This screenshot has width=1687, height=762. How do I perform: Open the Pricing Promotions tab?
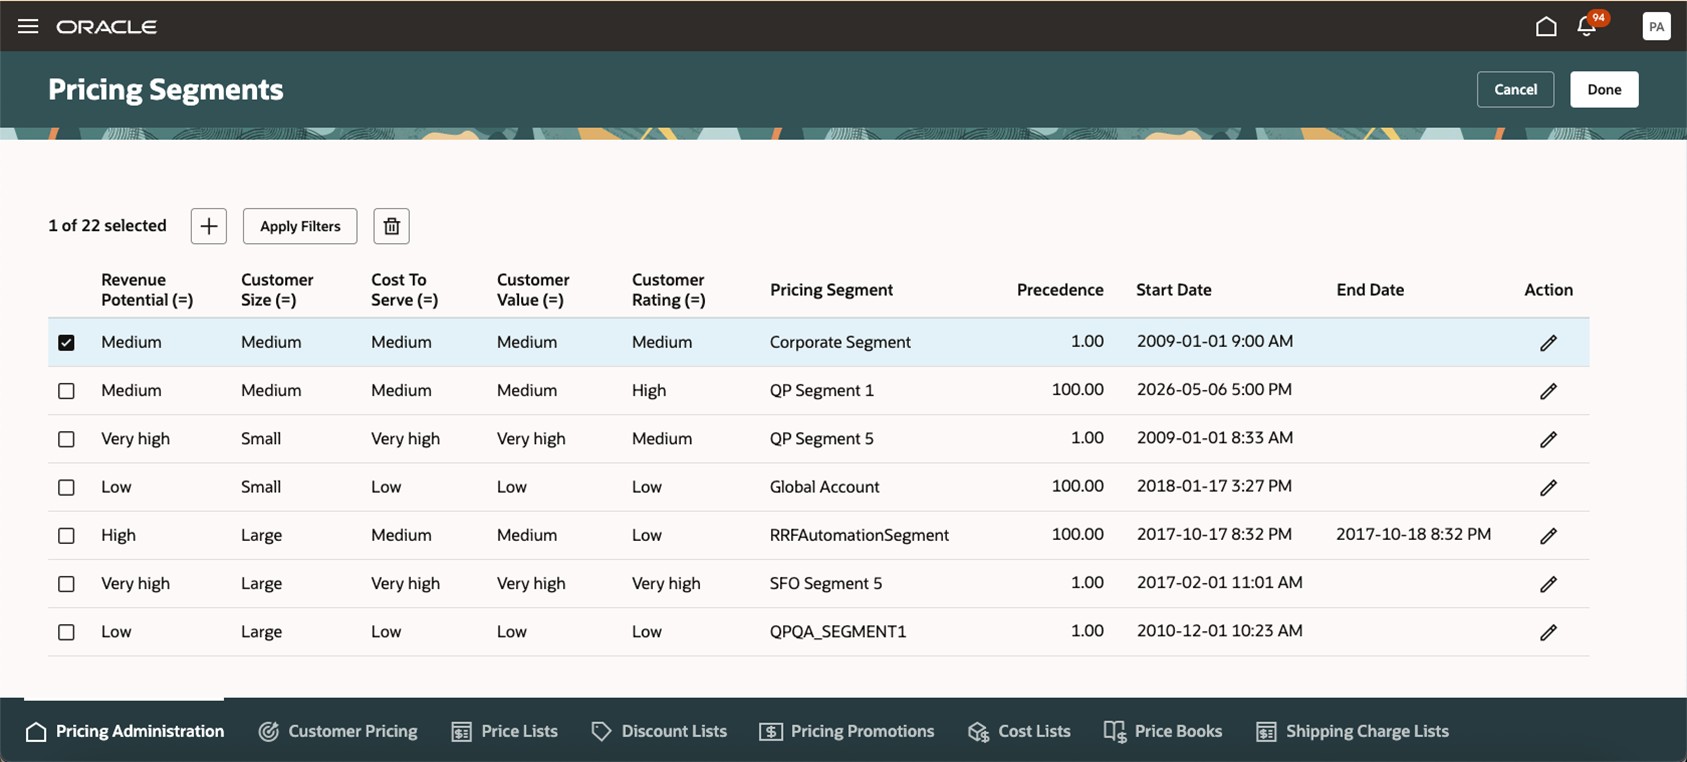(847, 731)
